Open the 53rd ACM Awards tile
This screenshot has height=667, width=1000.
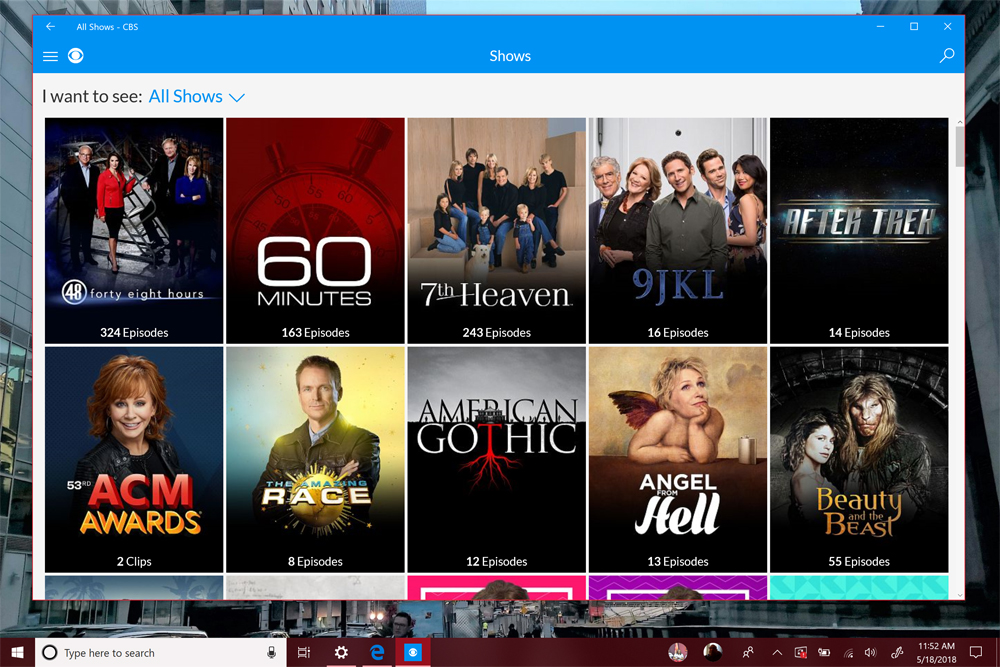(x=134, y=460)
